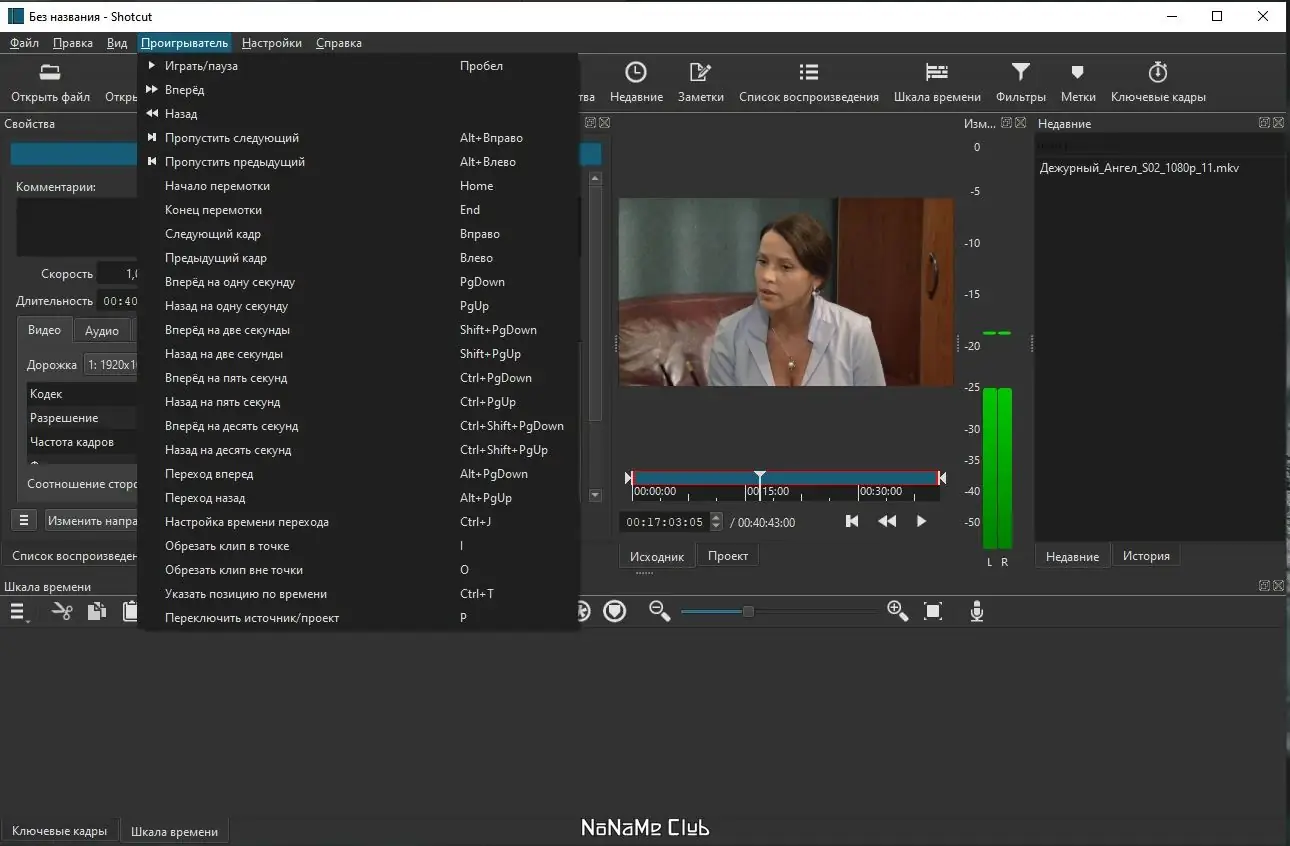Open the Ключевые кадры bottom tab
The width and height of the screenshot is (1290, 846).
[x=59, y=831]
